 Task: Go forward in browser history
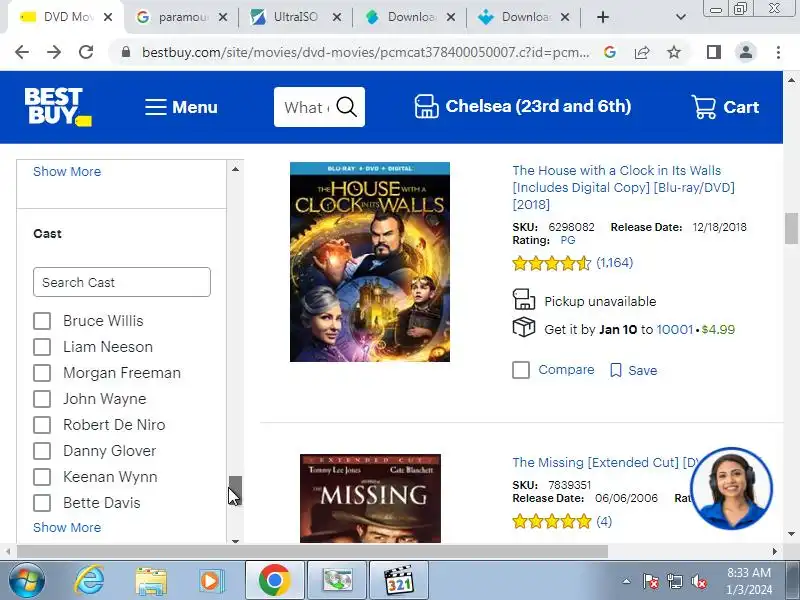pos(54,52)
